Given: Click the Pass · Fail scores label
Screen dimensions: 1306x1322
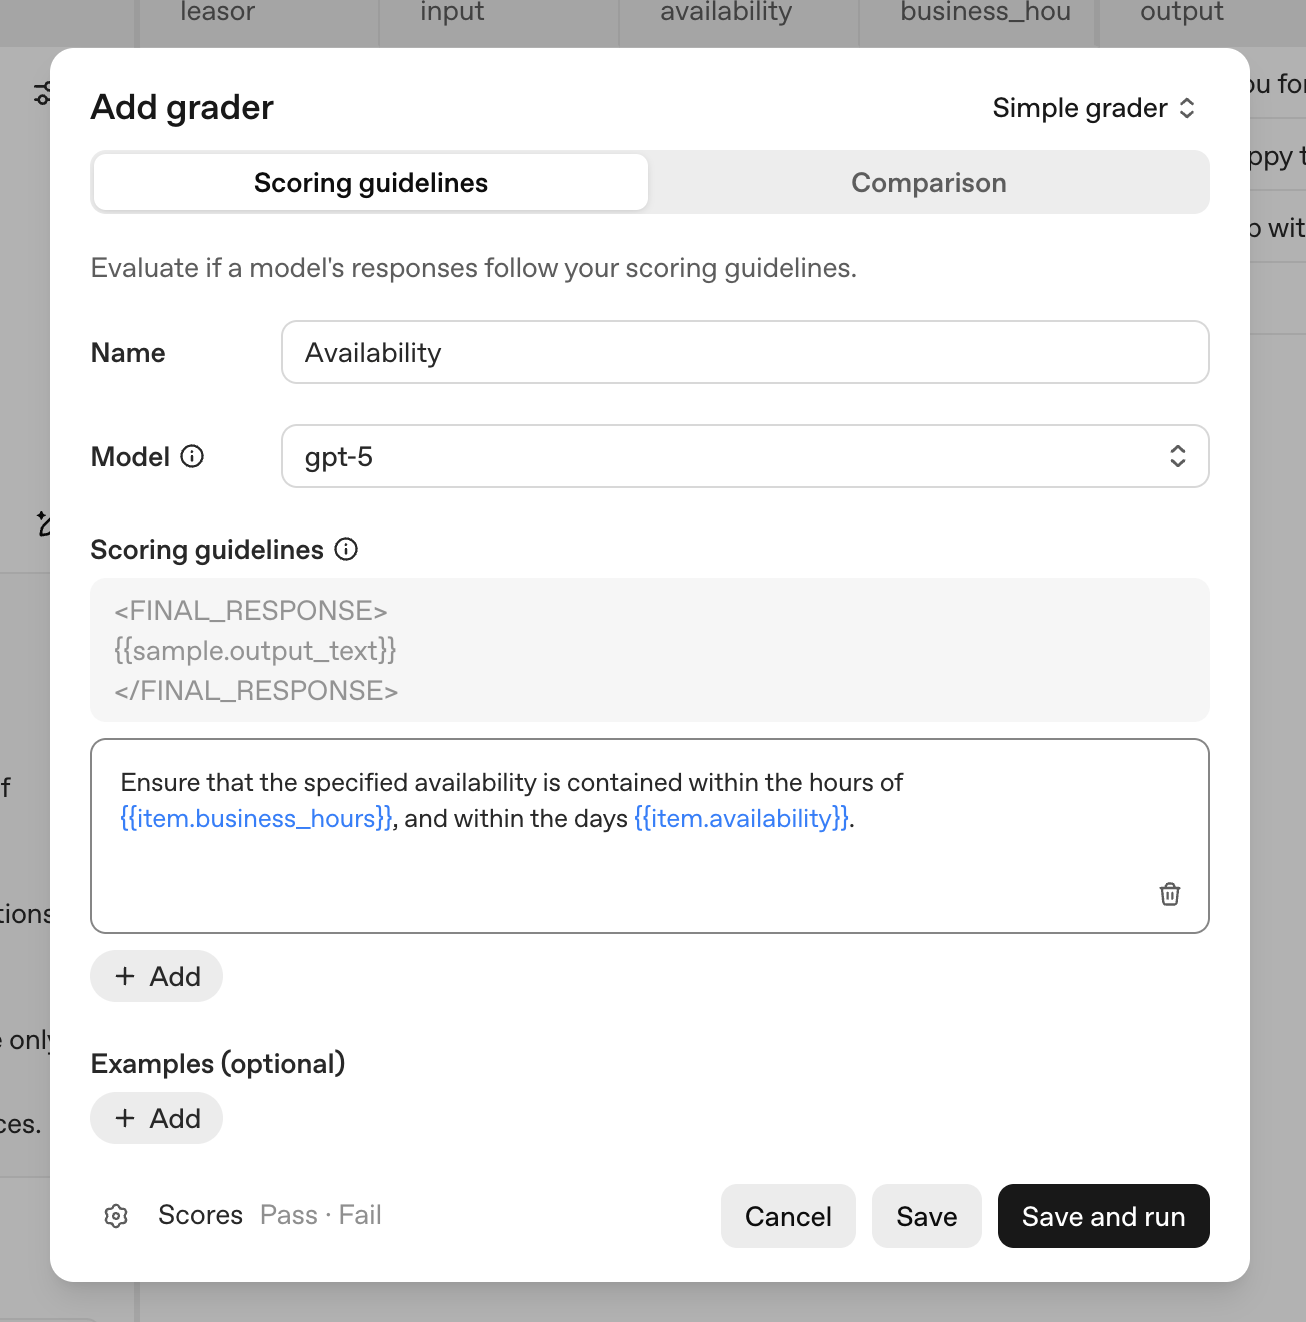Looking at the screenshot, I should [x=320, y=1214].
